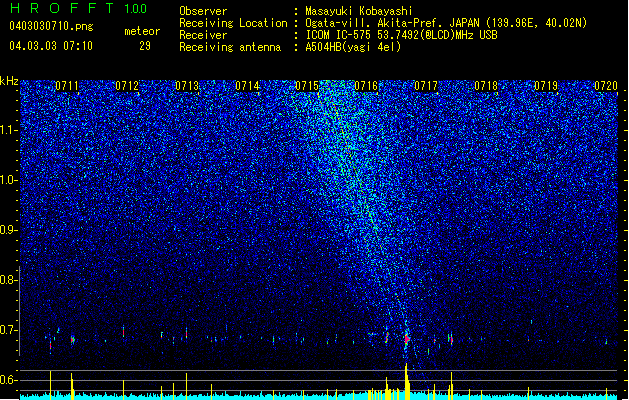
Task: Click the ICOM IC-575 53.7492 MHz USB text
Action: 402,35
